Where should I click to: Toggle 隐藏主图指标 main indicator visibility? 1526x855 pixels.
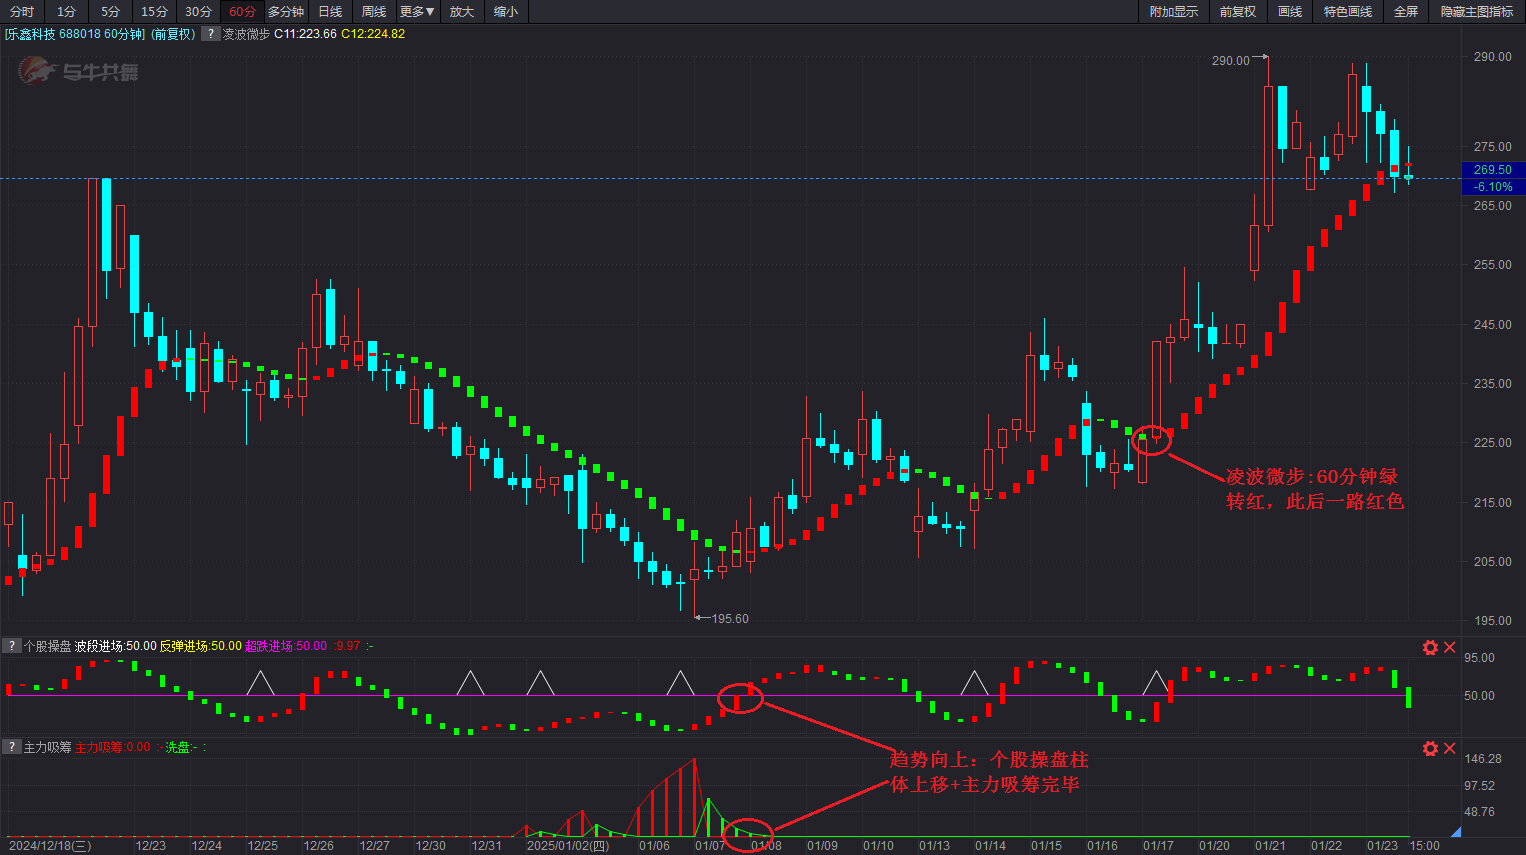pyautogui.click(x=1477, y=12)
